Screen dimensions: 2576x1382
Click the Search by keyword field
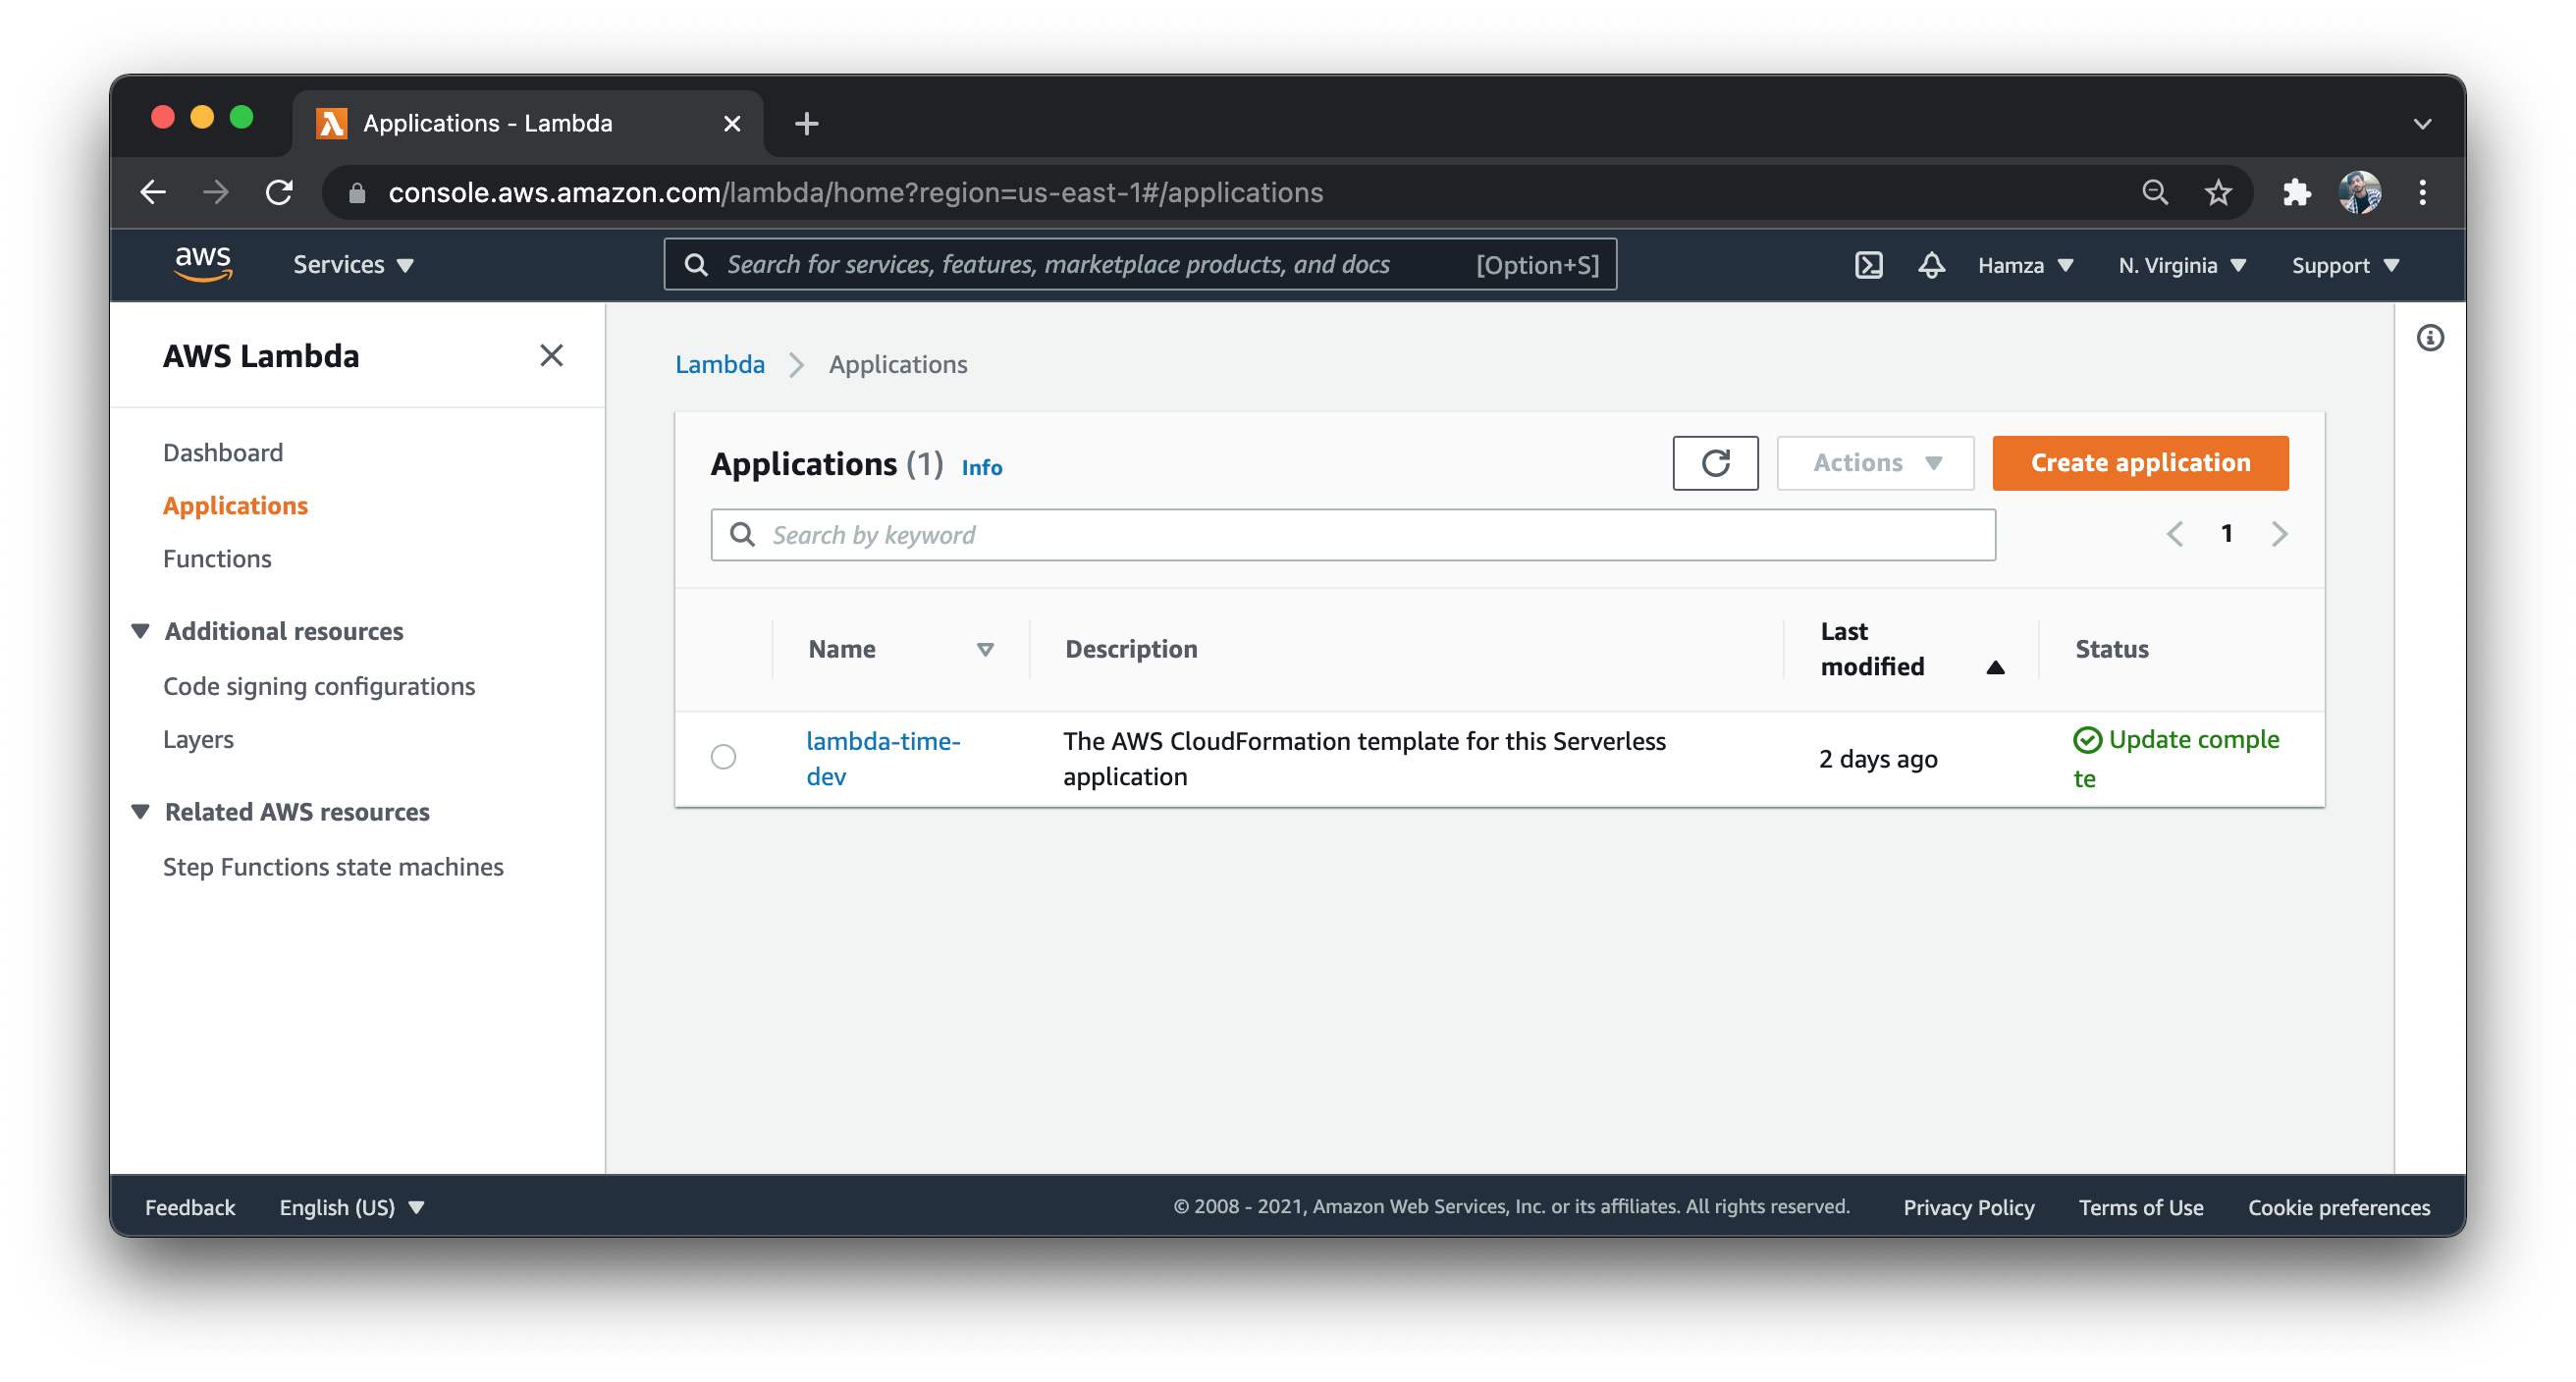pos(1352,535)
